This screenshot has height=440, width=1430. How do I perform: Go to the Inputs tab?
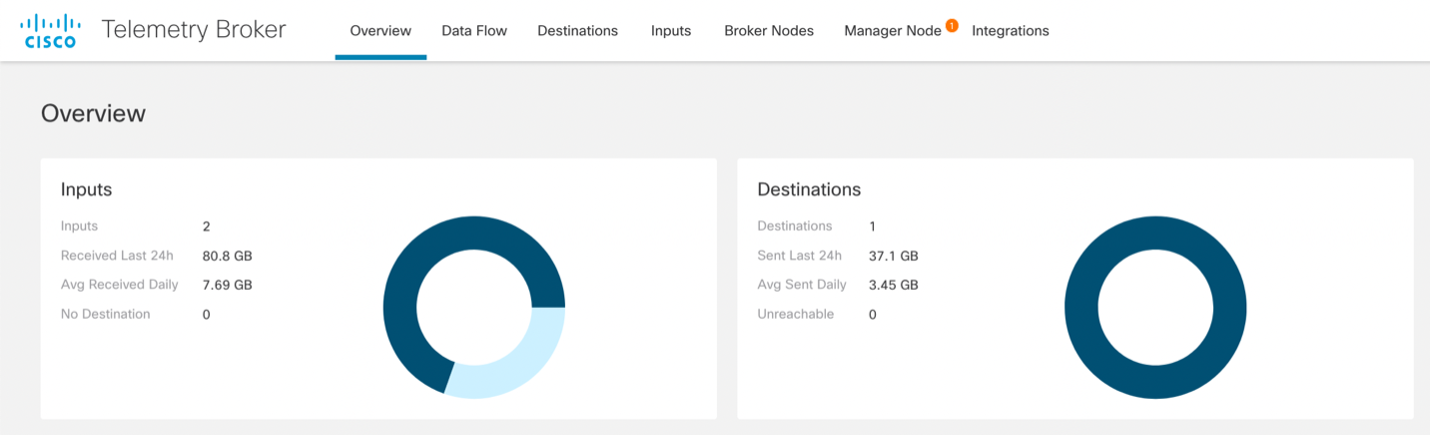tap(671, 31)
